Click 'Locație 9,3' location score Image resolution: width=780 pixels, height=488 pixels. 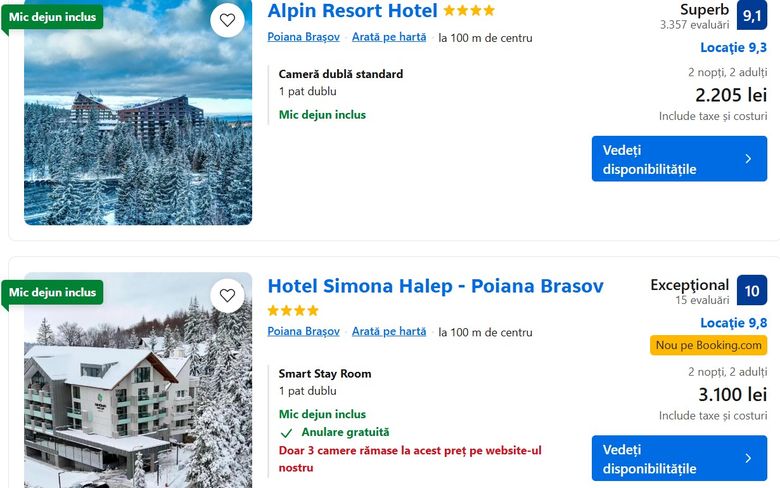[733, 47]
